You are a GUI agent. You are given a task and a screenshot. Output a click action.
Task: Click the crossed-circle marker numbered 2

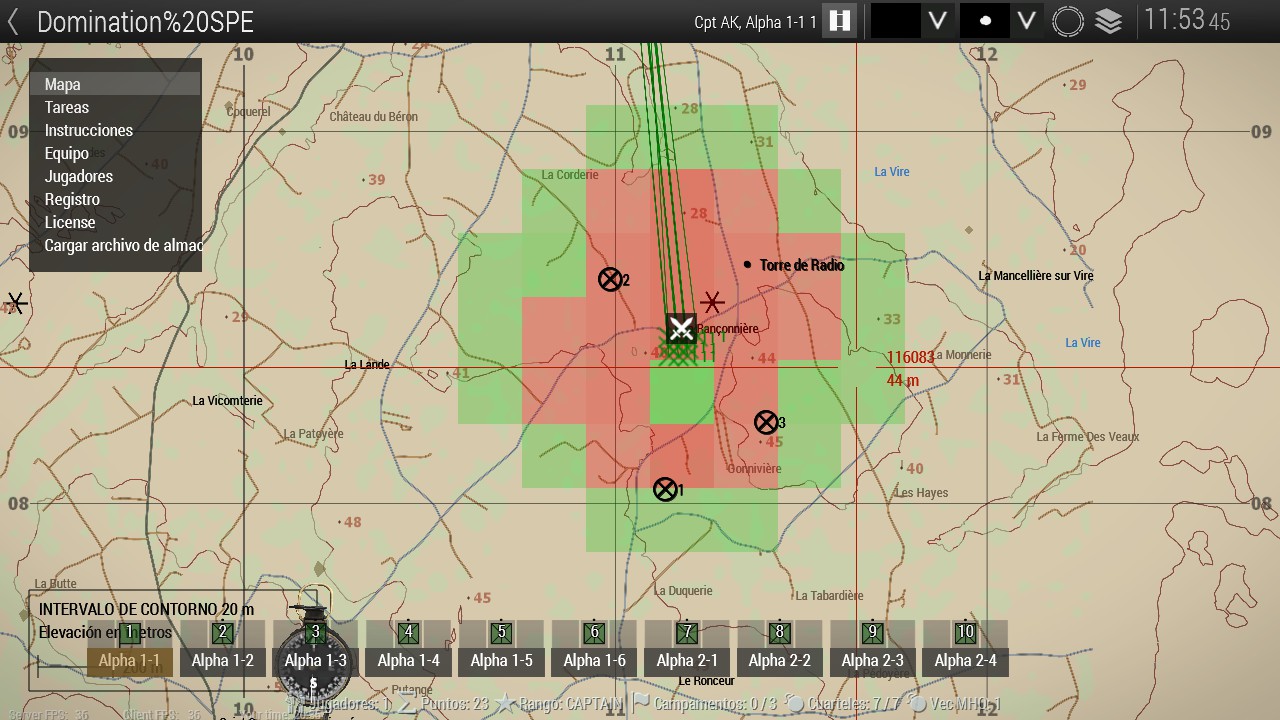pos(610,279)
